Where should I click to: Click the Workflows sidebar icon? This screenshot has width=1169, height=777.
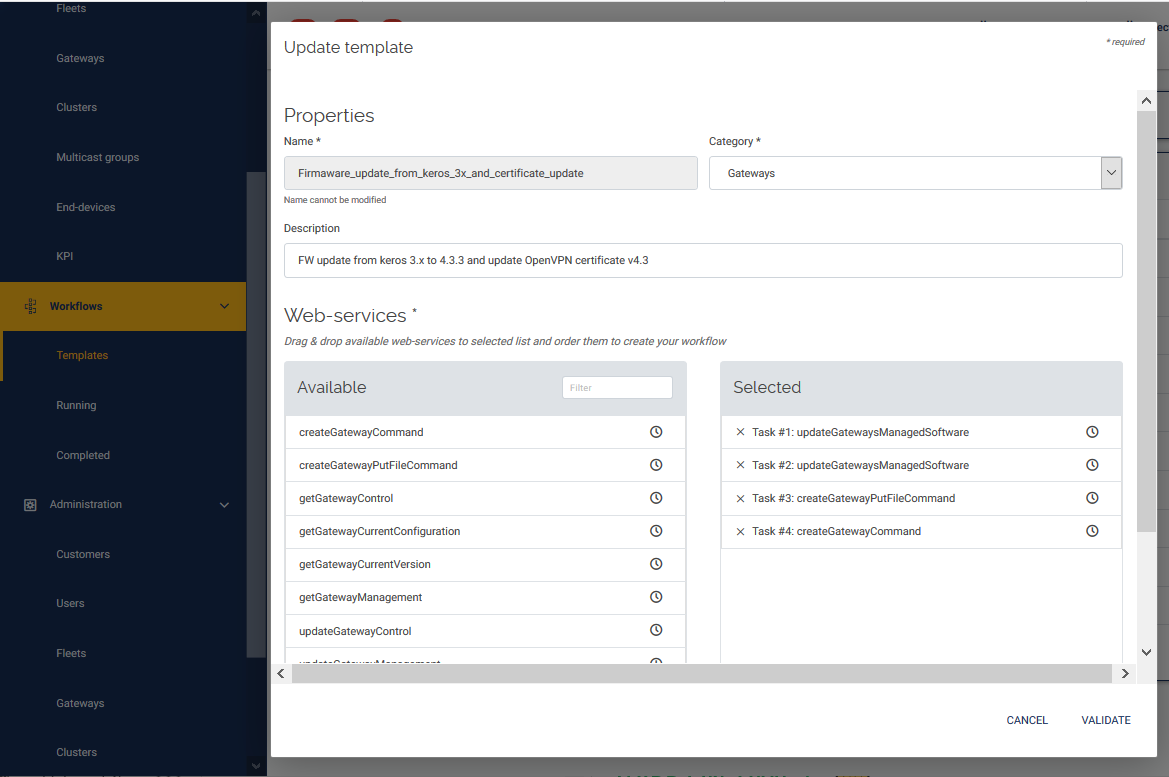click(x=30, y=306)
